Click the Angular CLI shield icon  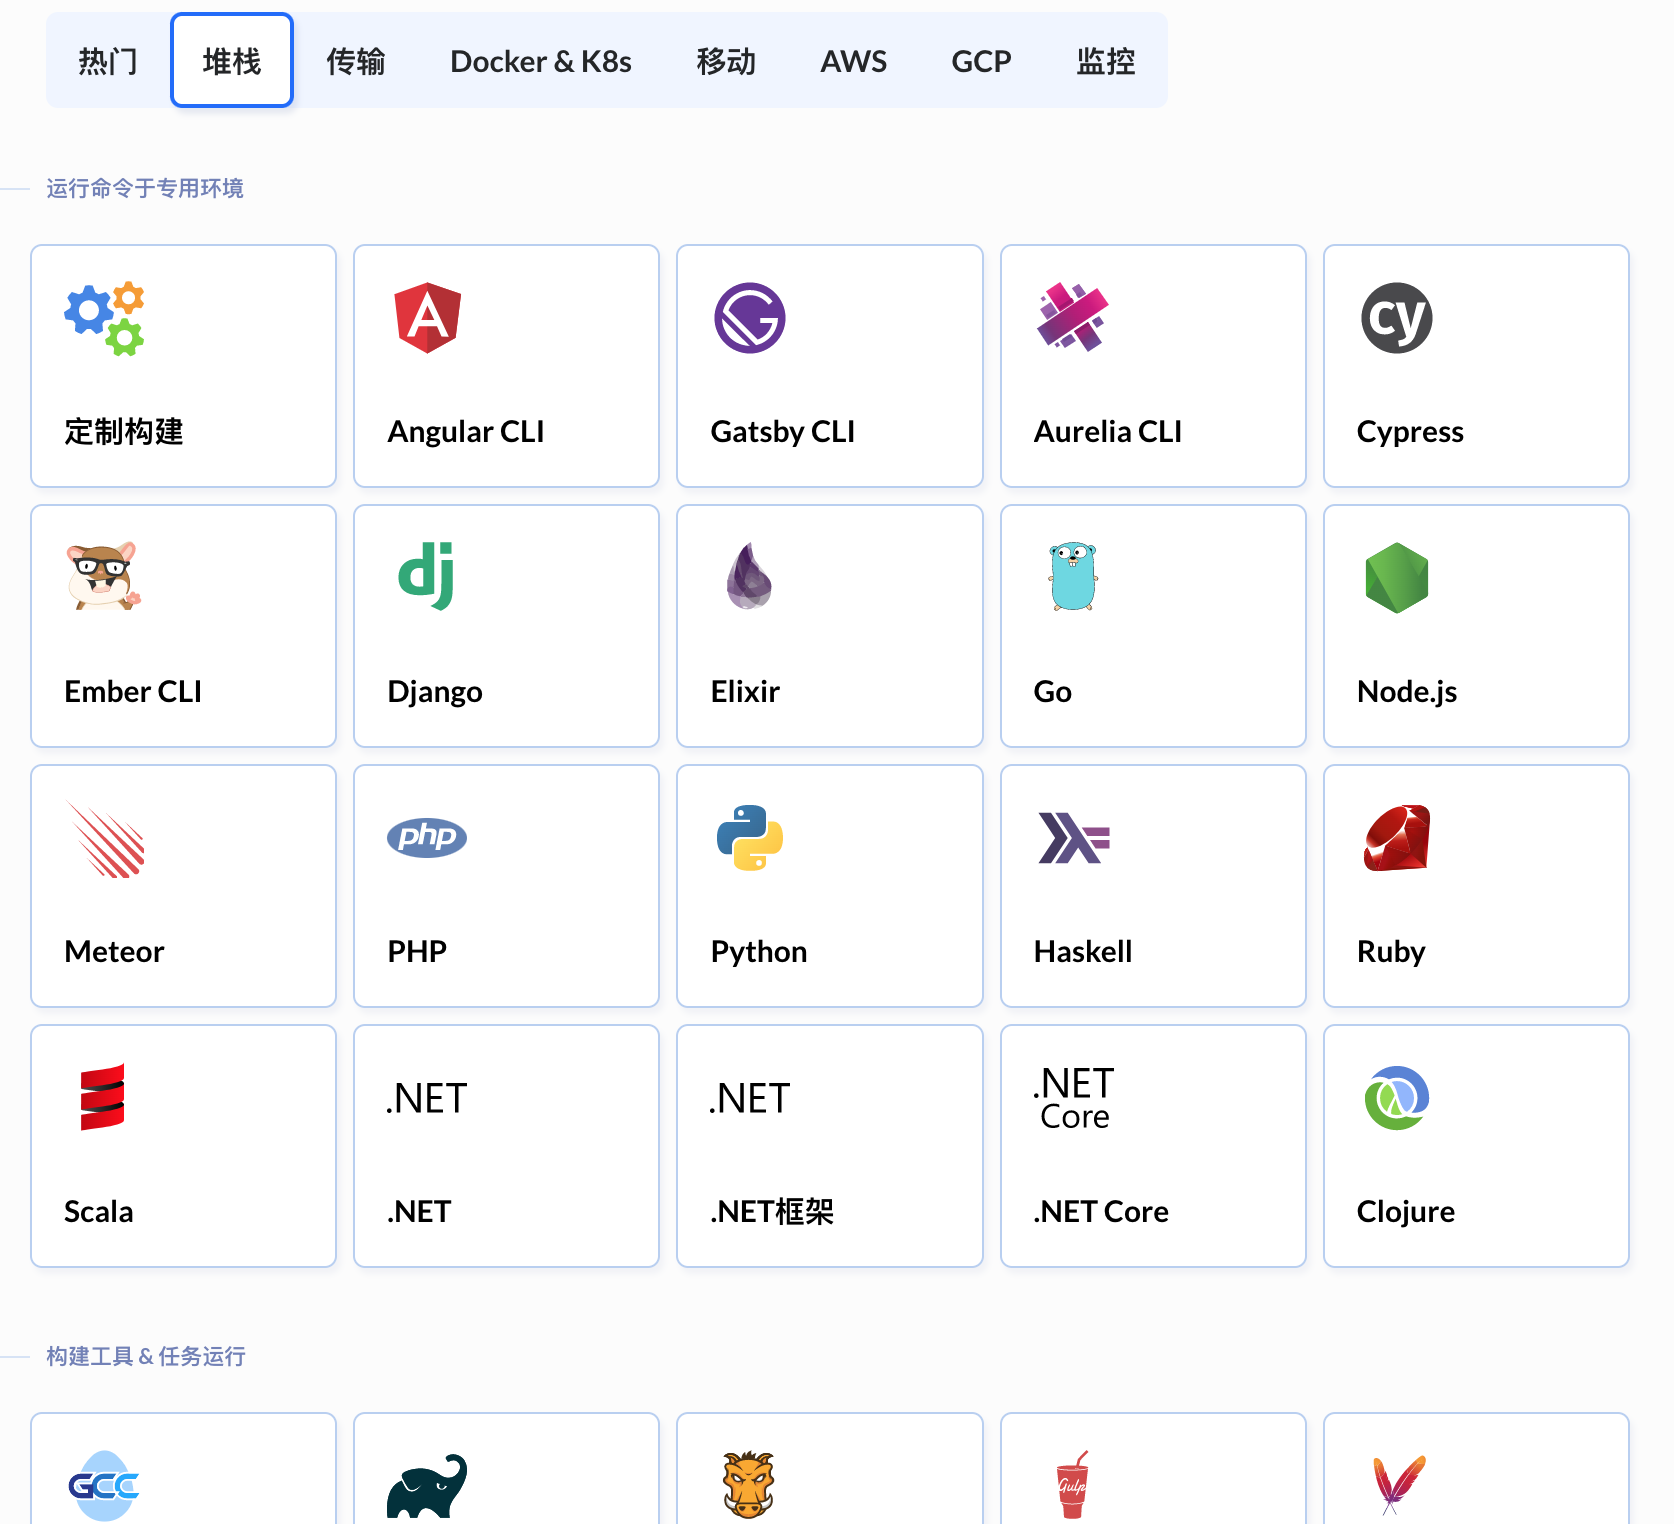[428, 318]
